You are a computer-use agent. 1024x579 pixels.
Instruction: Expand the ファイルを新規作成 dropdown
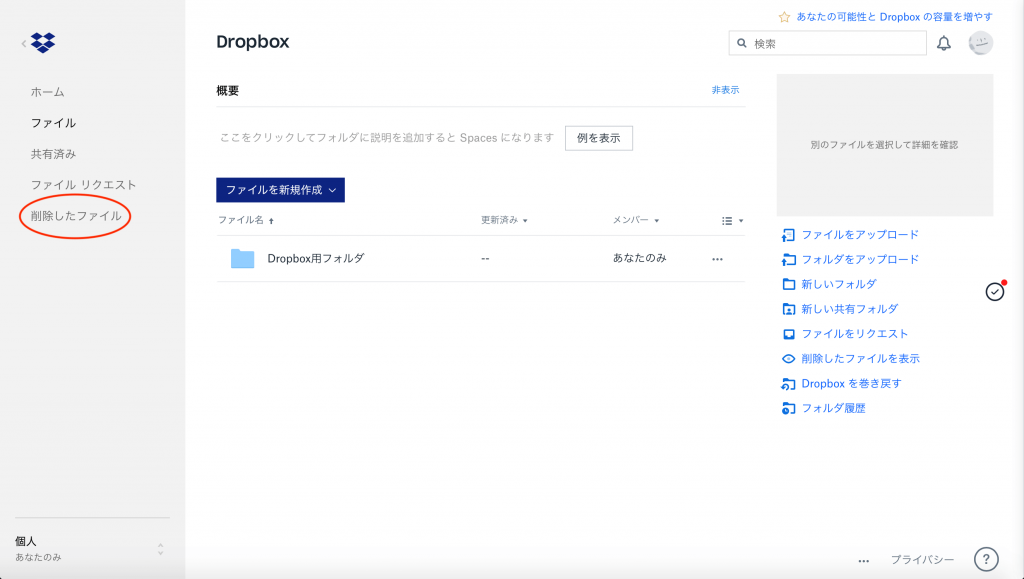point(280,190)
